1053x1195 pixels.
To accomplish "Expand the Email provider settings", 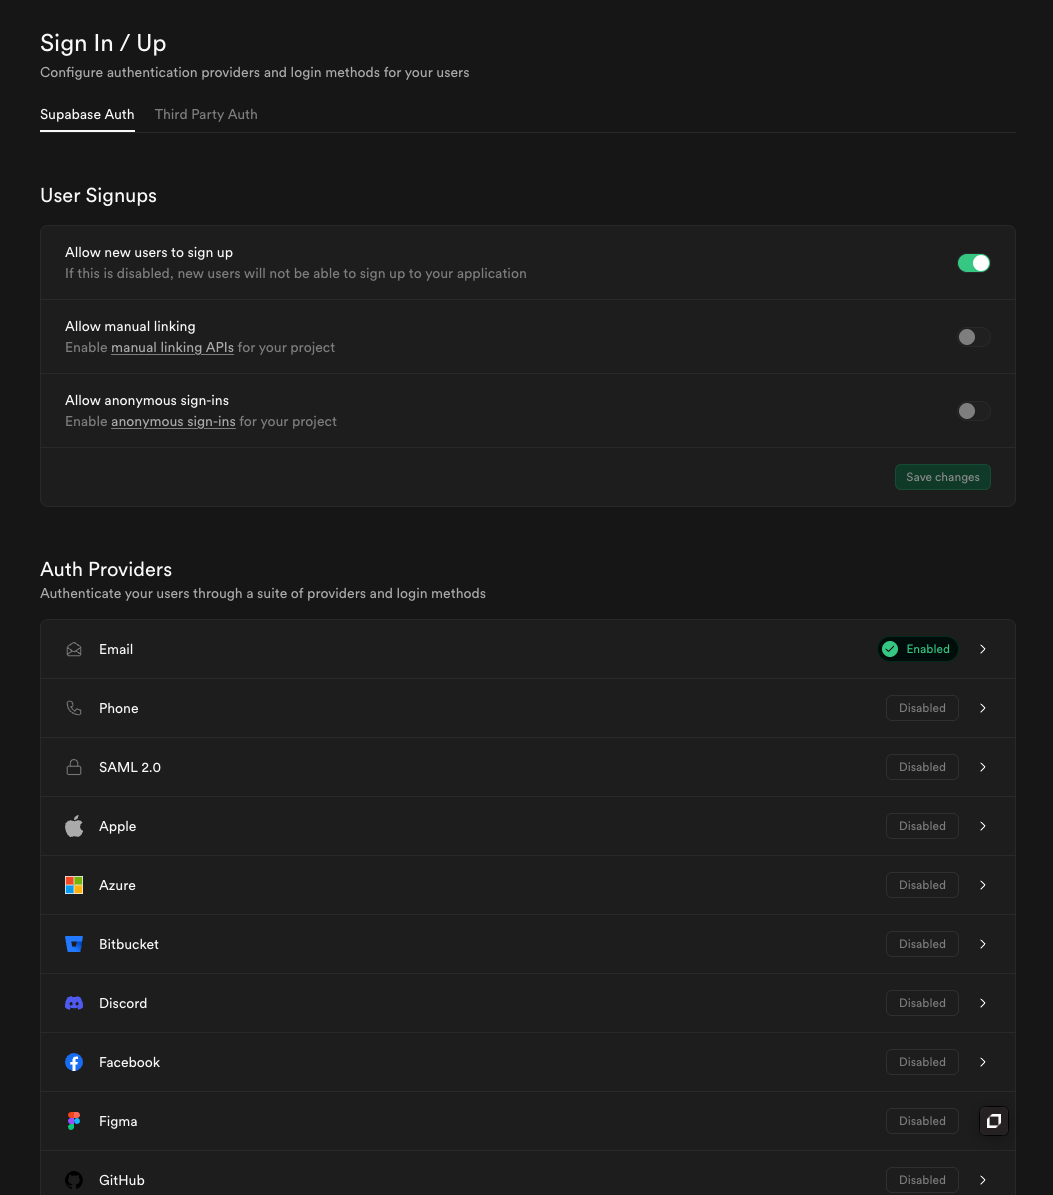I will tap(982, 649).
